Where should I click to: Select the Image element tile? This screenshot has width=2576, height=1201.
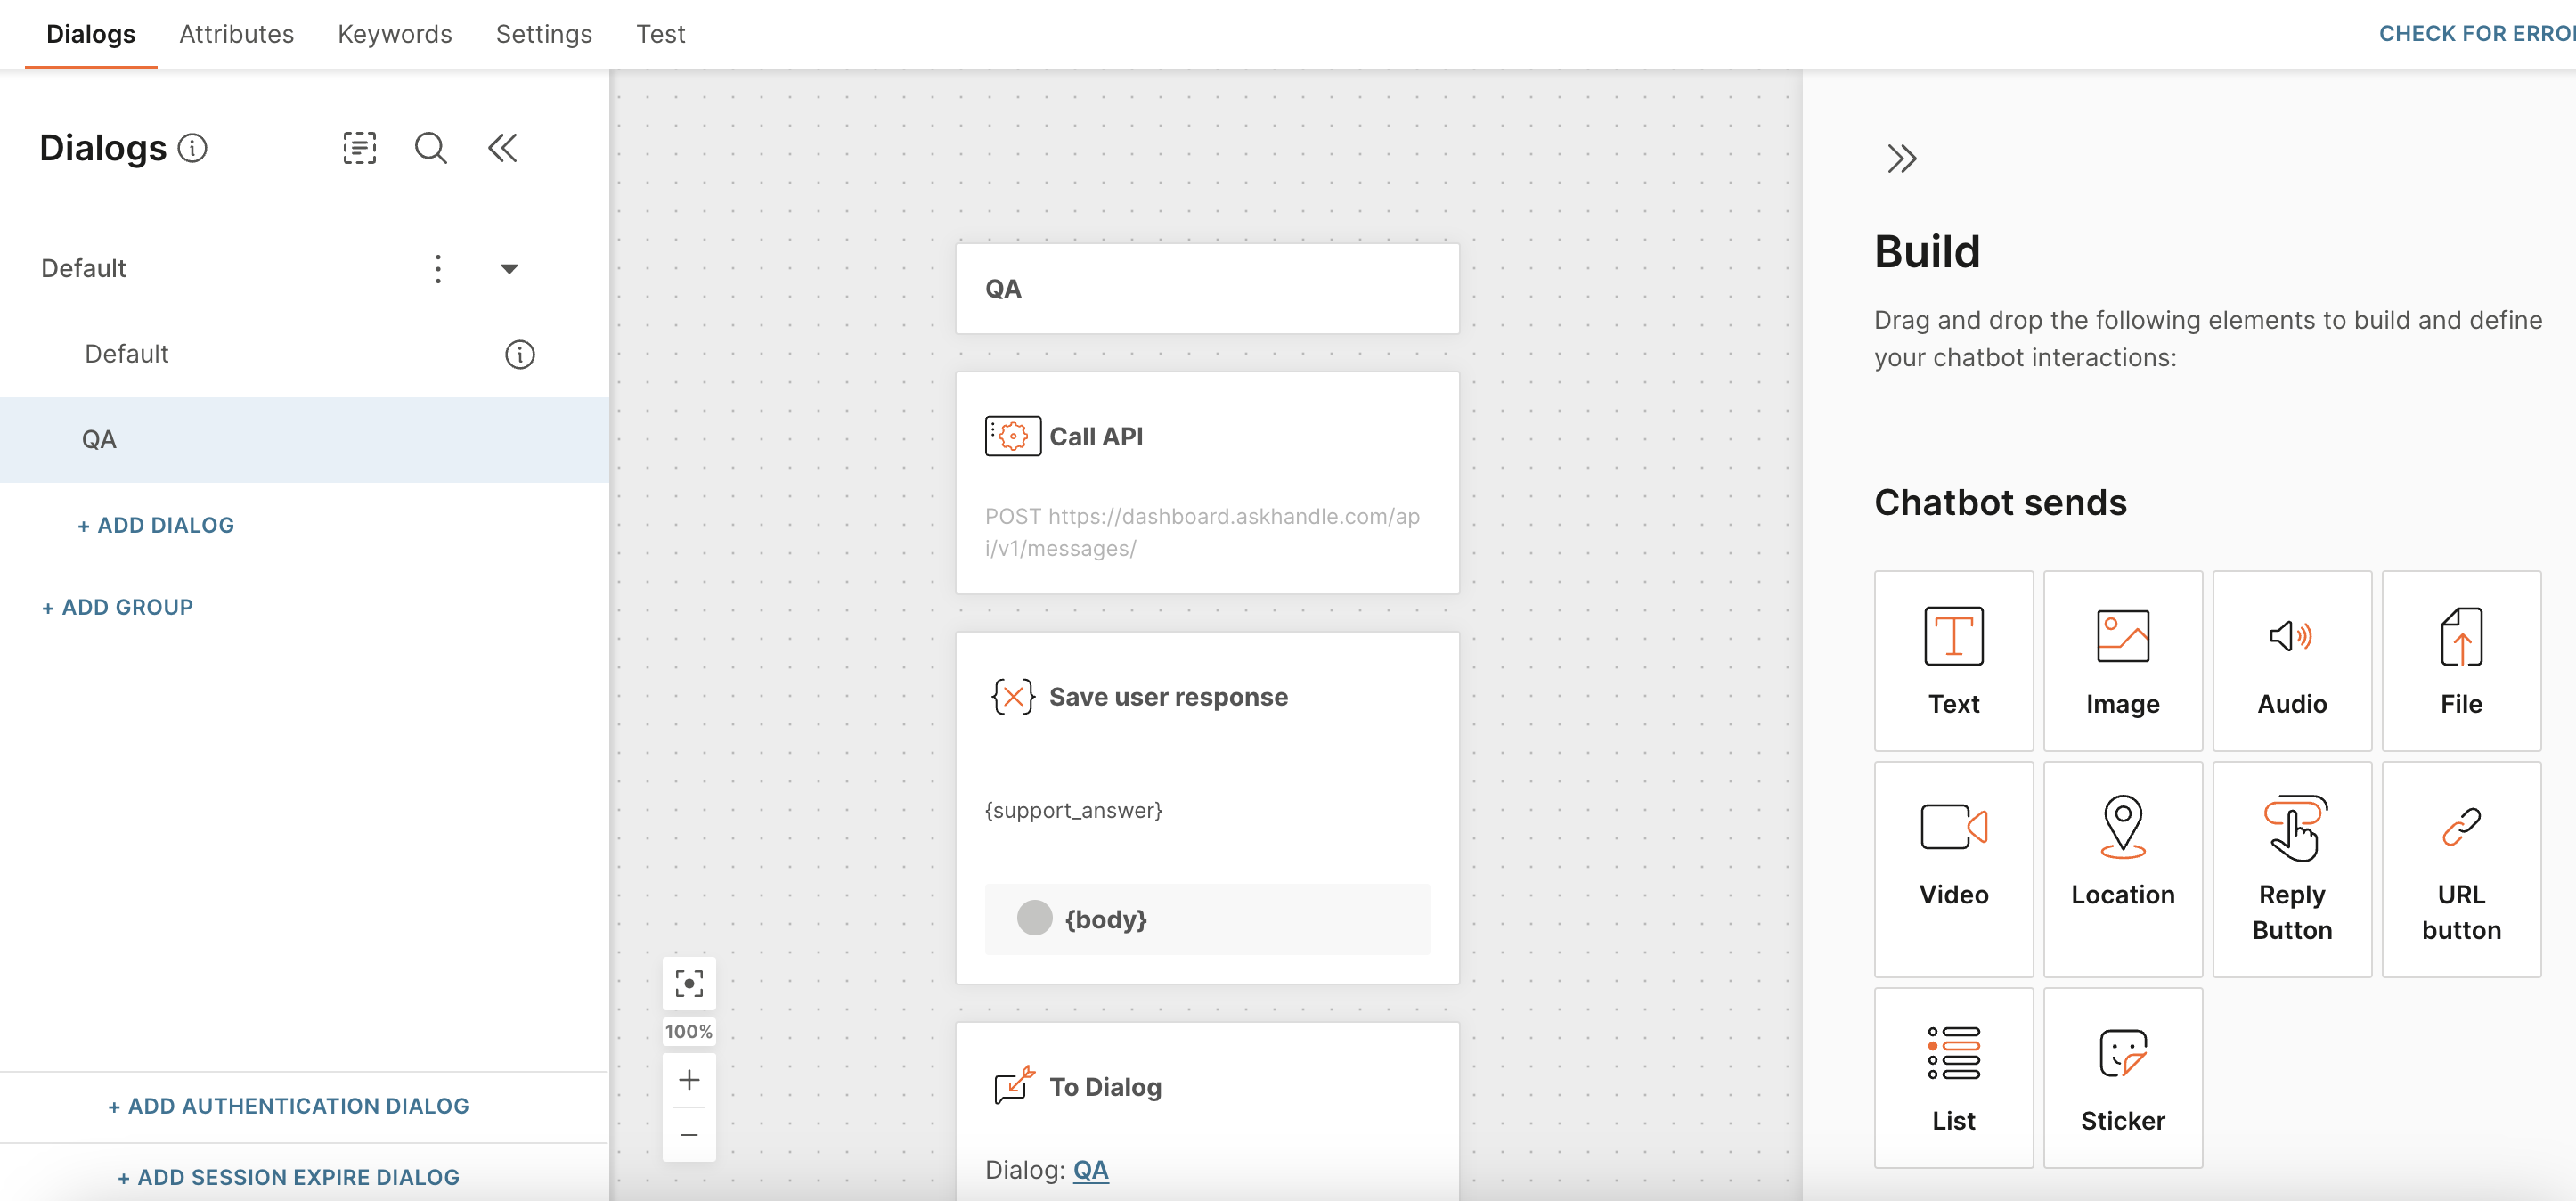[x=2122, y=660]
